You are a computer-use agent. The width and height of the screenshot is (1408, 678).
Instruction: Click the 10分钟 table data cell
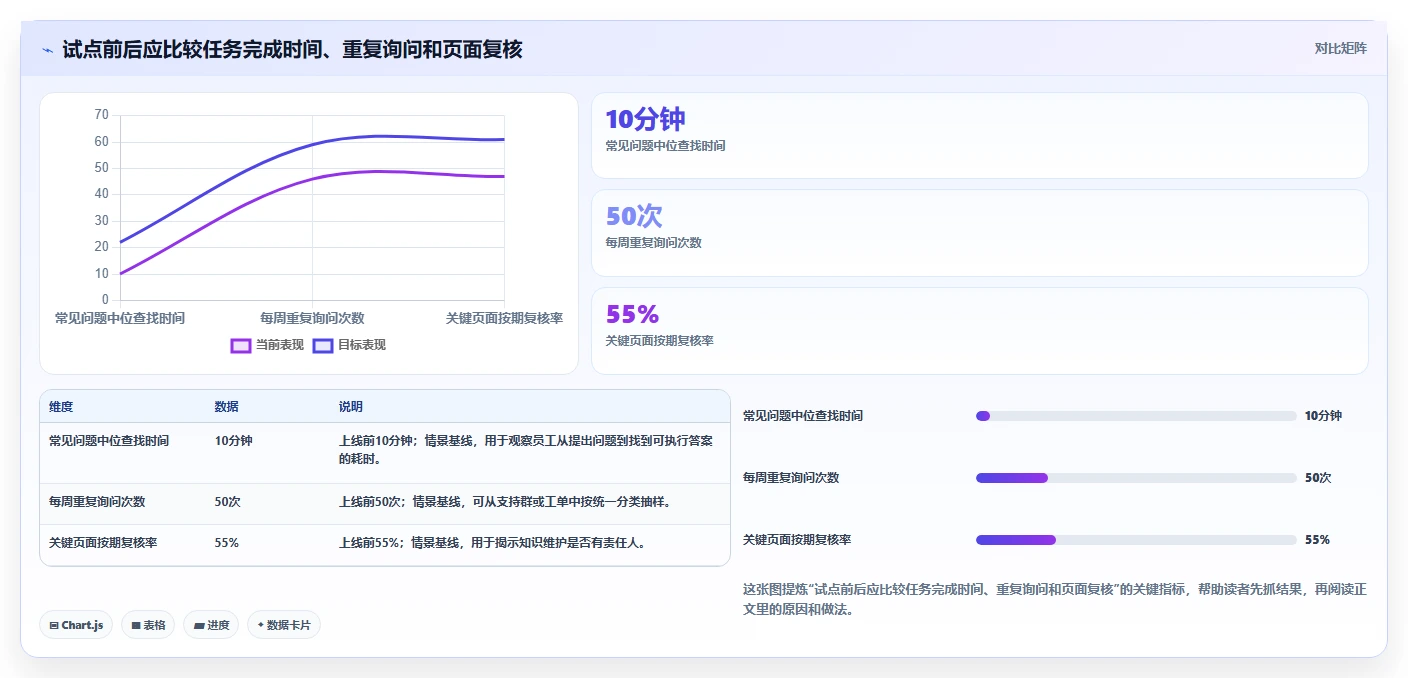[x=233, y=441]
